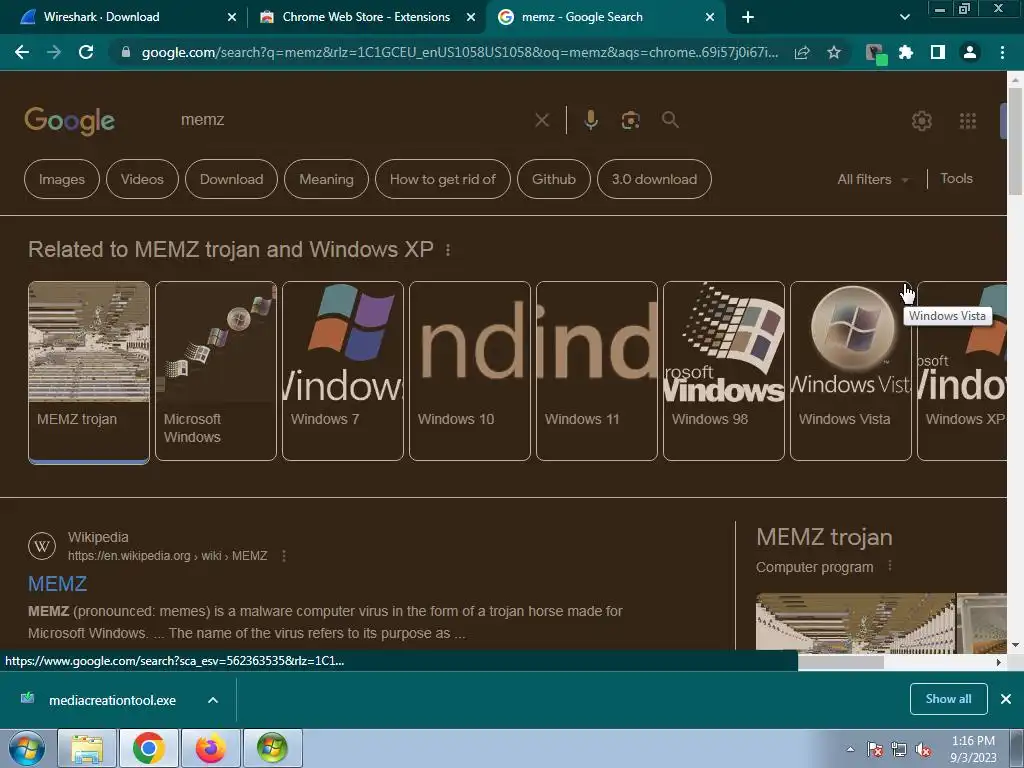The width and height of the screenshot is (1024, 768).
Task: Expand the All filters dropdown
Action: click(873, 179)
